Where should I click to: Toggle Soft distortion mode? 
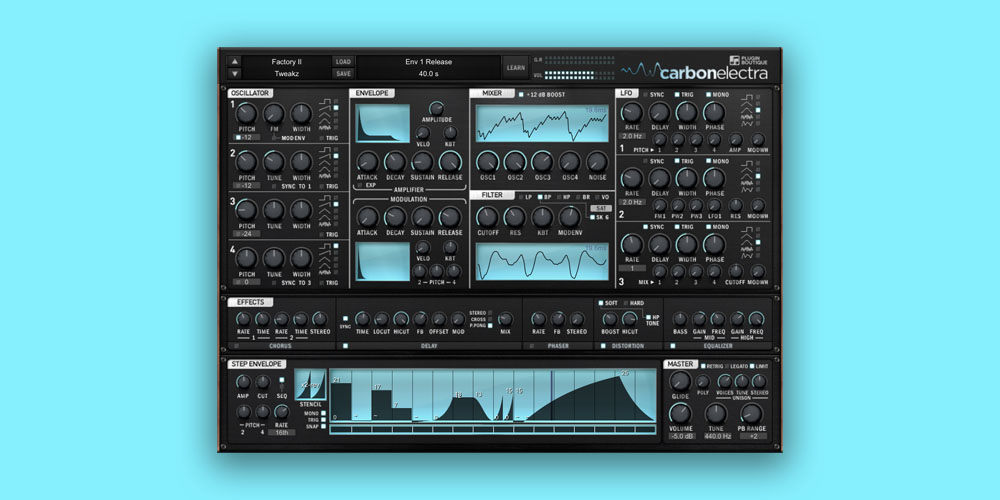click(600, 302)
